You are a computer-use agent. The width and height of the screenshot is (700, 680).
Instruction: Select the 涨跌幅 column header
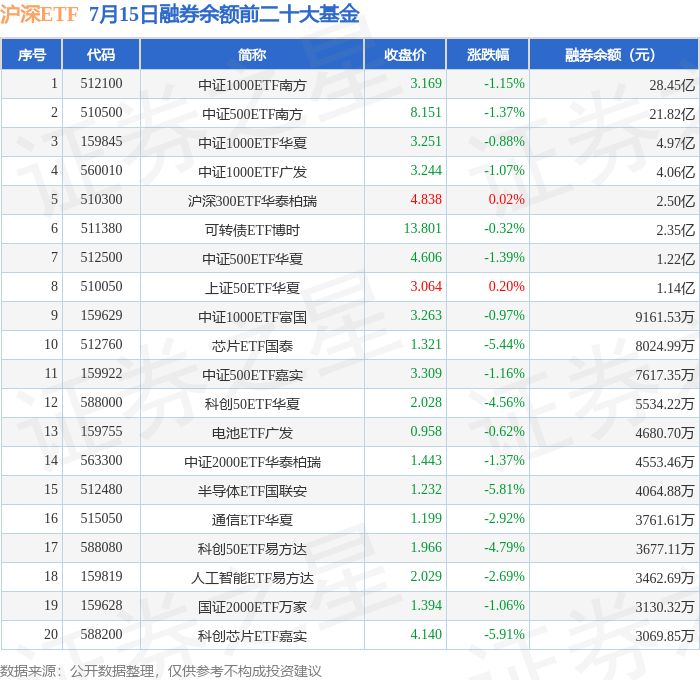[488, 54]
